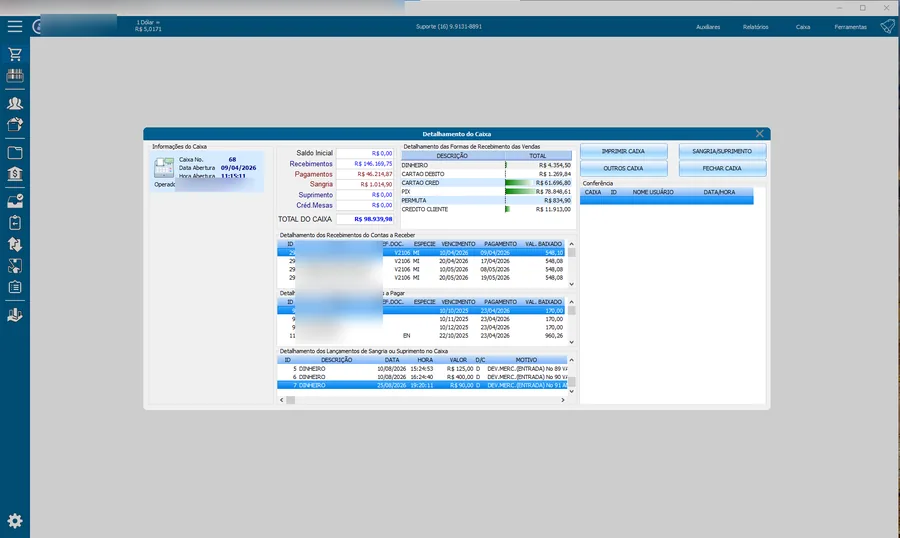
Task: Click the OUTROS CAIXA button
Action: click(x=623, y=168)
